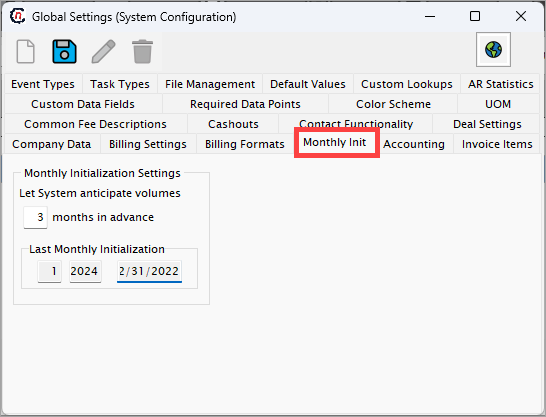The image size is (546, 417).
Task: Maximize the Global Settings window
Action: point(475,16)
